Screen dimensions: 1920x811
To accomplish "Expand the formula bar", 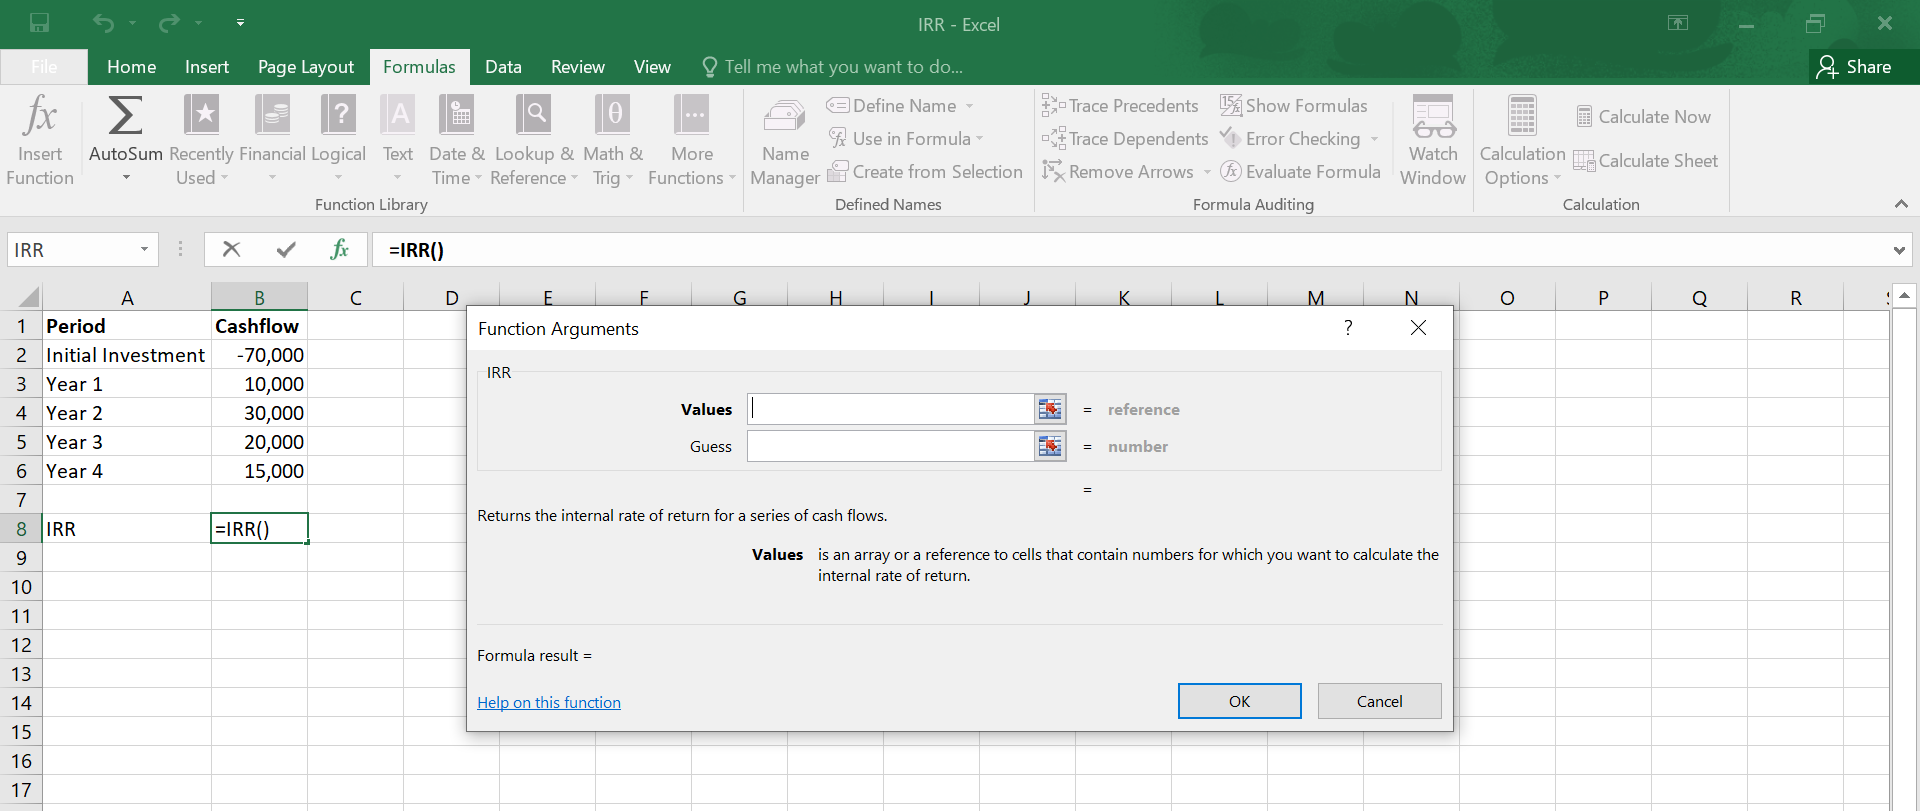I will [1899, 250].
